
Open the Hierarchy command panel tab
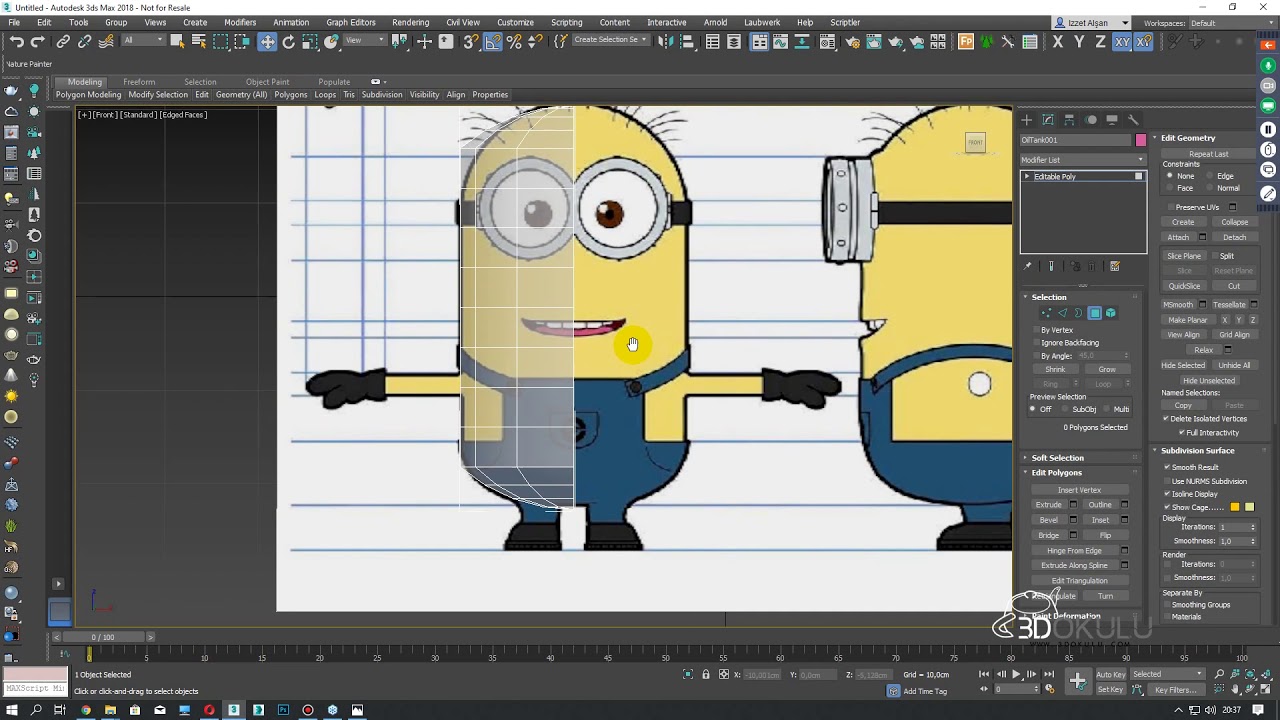click(1069, 120)
